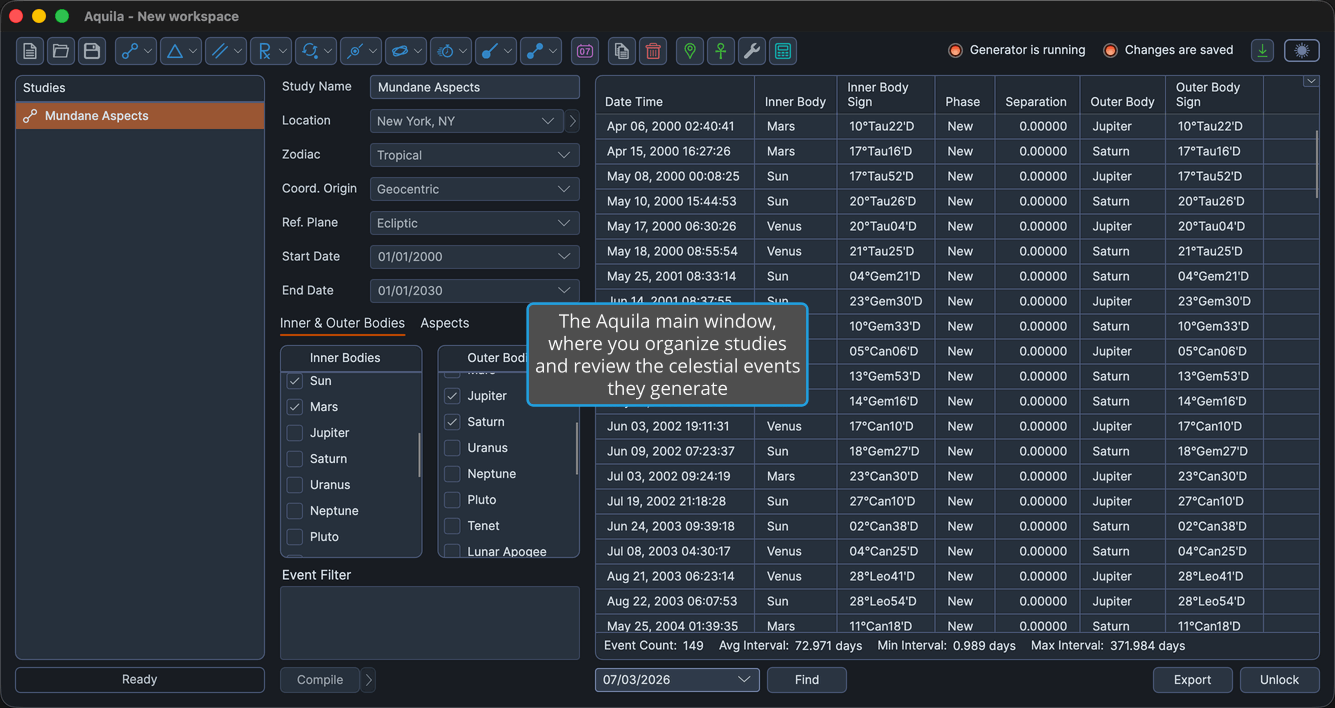This screenshot has height=708, width=1335.
Task: Click the Unlock button
Action: point(1280,680)
